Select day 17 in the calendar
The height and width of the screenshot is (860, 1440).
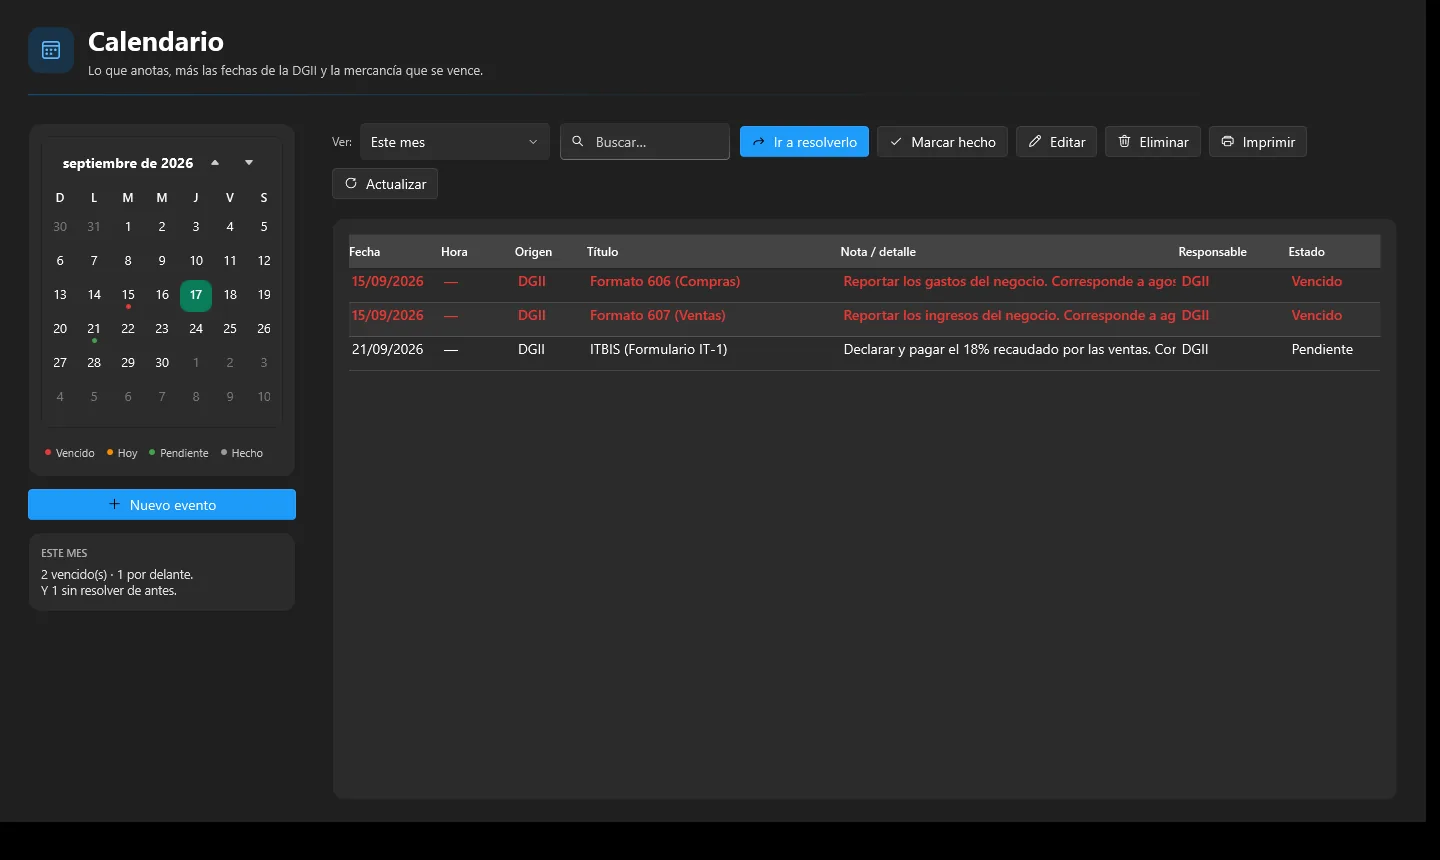196,295
